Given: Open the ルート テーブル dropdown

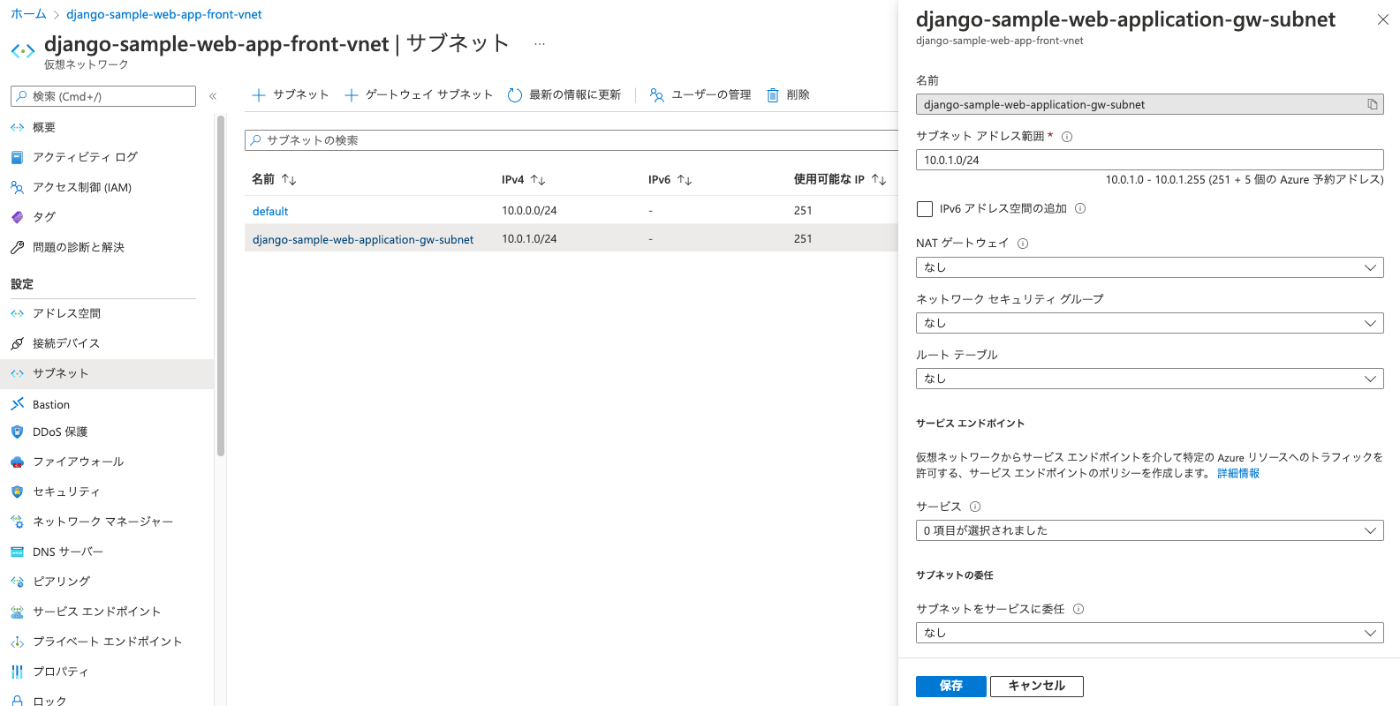Looking at the screenshot, I should [x=1150, y=379].
